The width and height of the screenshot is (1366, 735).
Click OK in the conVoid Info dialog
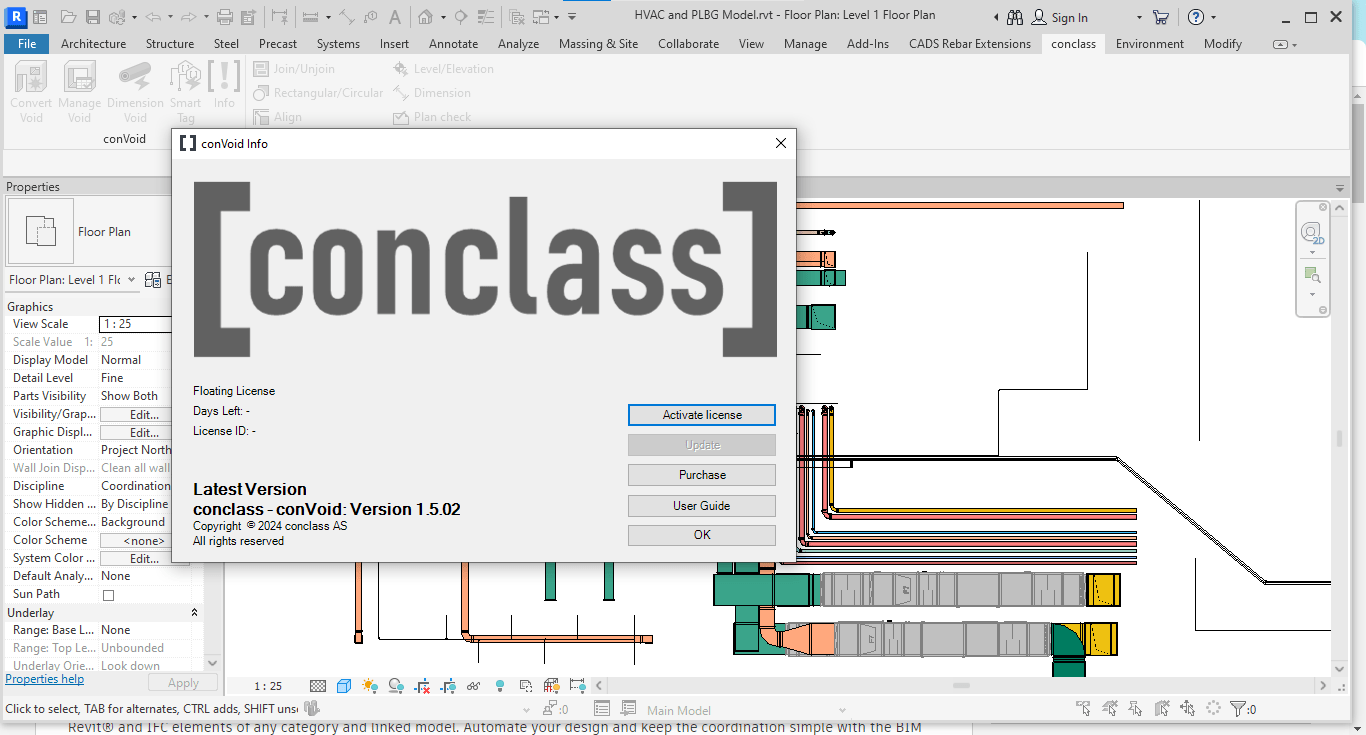click(702, 535)
